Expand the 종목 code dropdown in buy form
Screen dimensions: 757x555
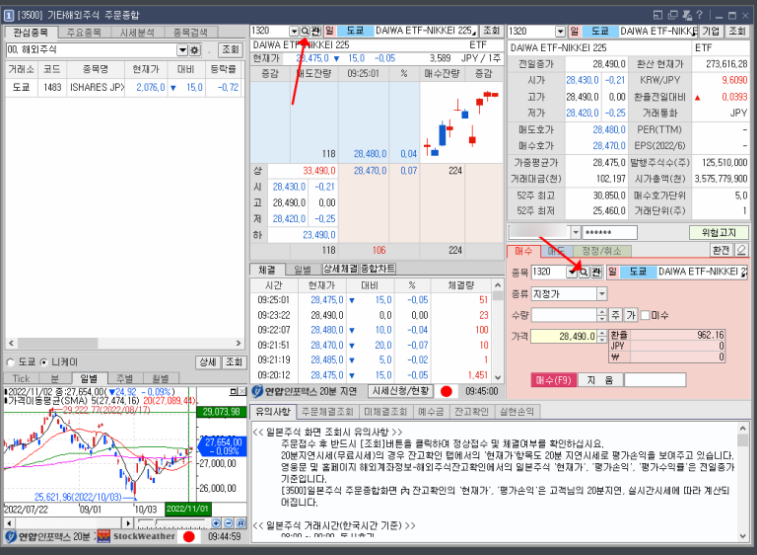click(572, 272)
